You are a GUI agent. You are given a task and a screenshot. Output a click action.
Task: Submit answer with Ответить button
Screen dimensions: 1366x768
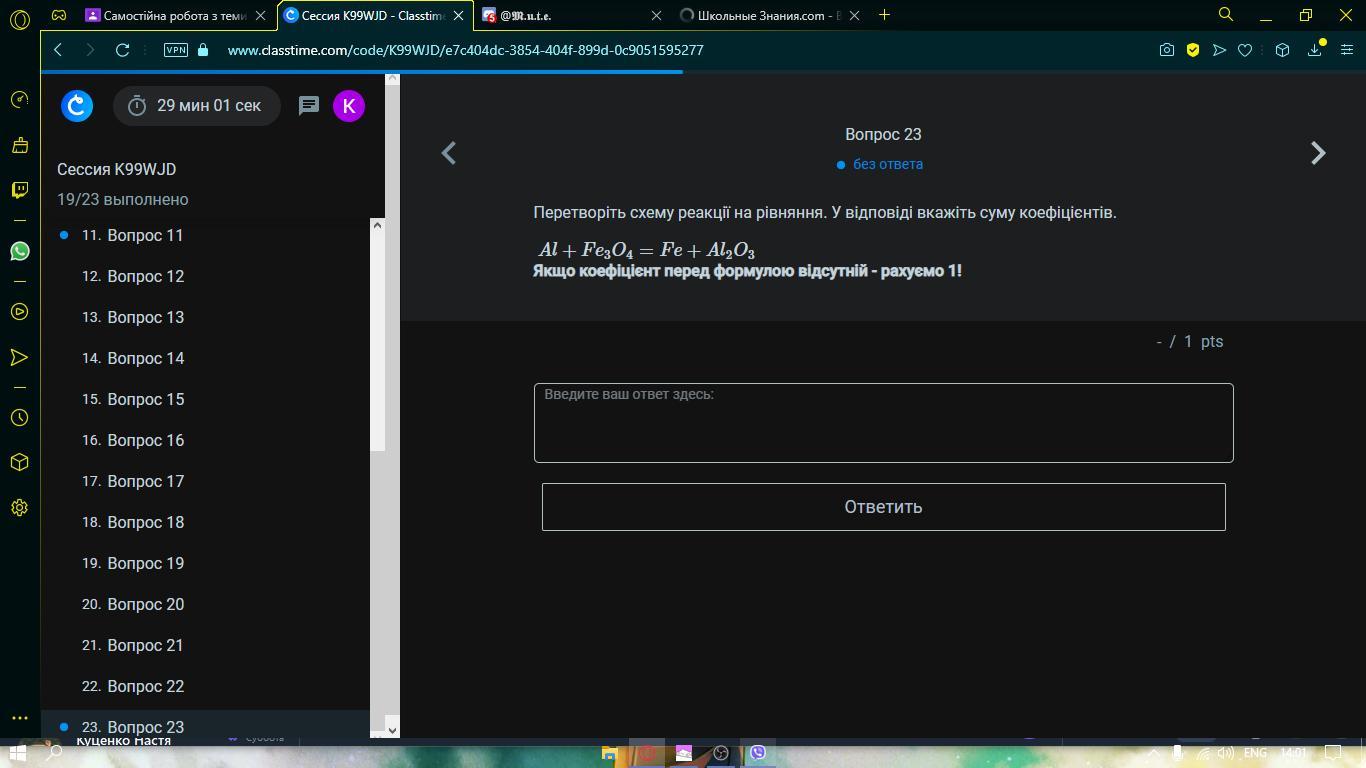884,507
